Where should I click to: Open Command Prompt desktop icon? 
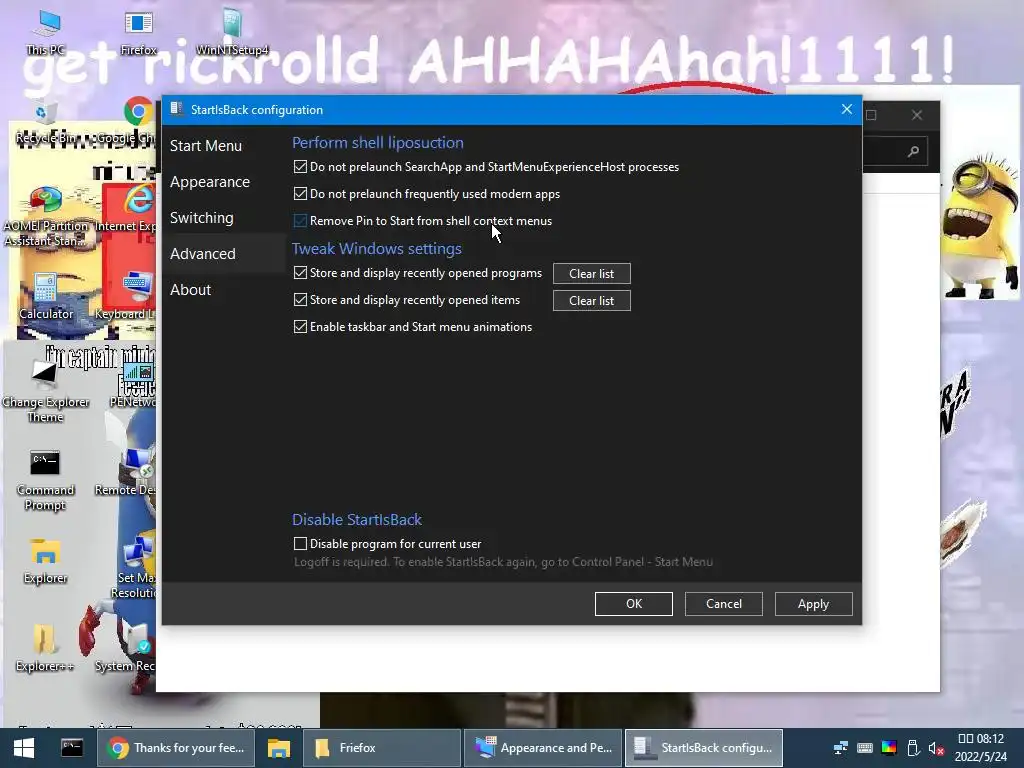click(45, 480)
